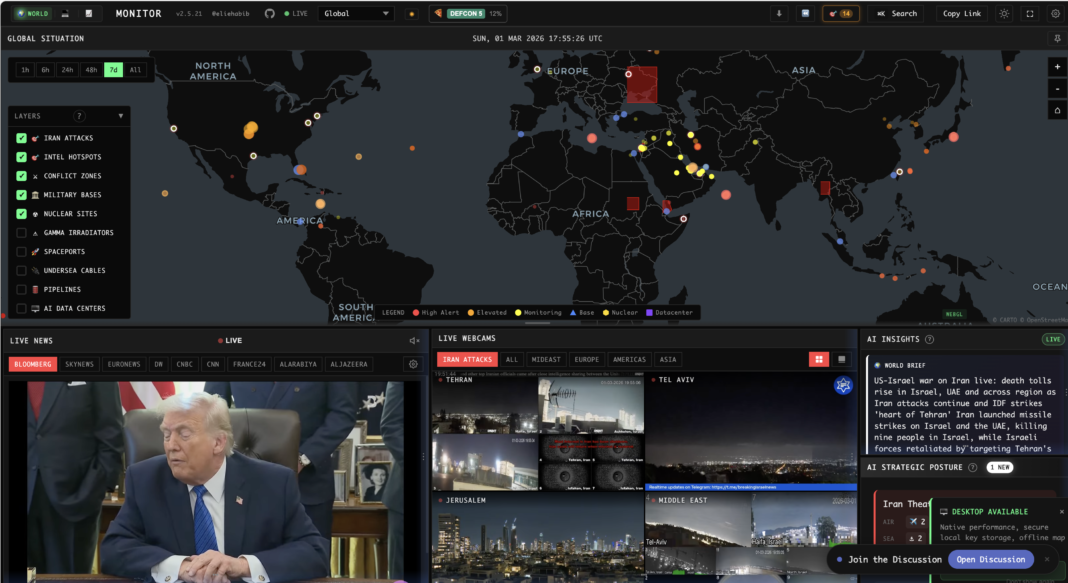This screenshot has height=583, width=1068.
Task: Click the download arrow icon in header
Action: tap(779, 14)
